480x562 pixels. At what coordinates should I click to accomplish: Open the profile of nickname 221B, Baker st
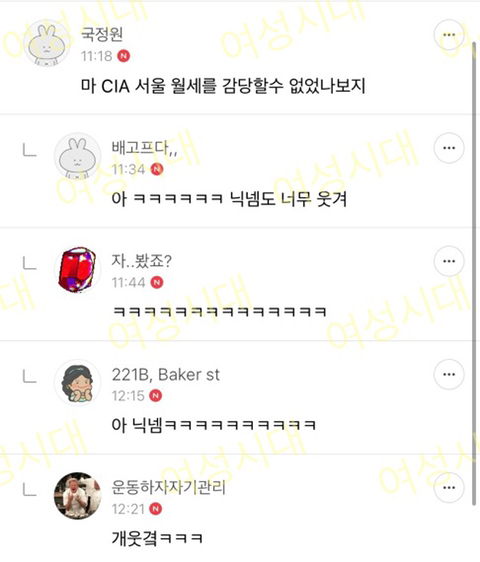point(166,375)
